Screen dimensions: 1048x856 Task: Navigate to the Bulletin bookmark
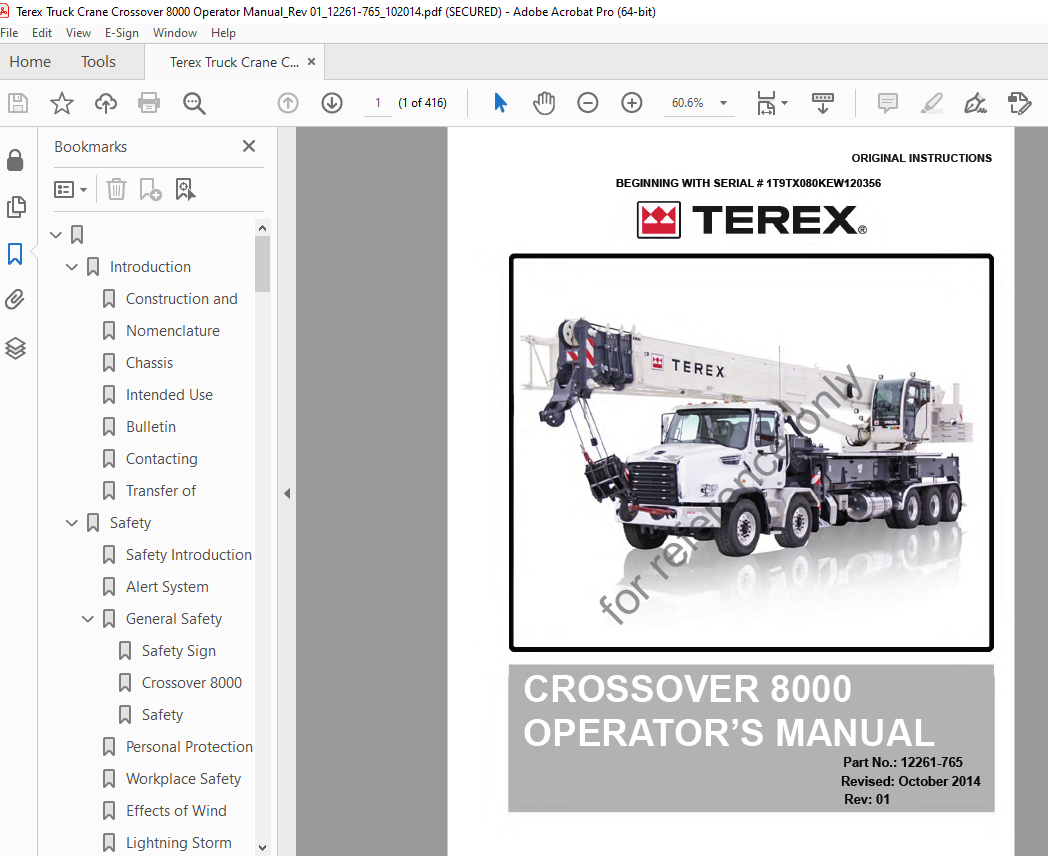tap(151, 427)
